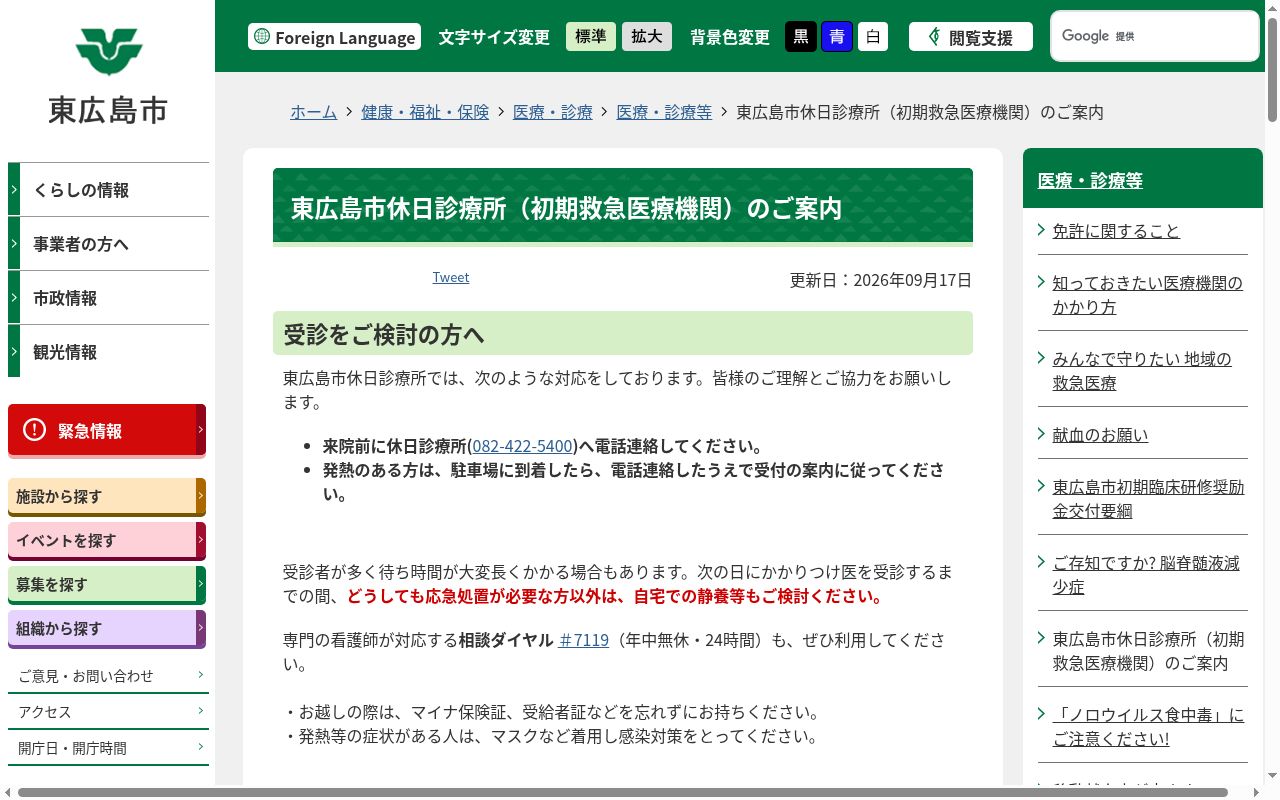The image size is (1280, 800).
Task: Open the 市政情報 menu
Action: 108,298
